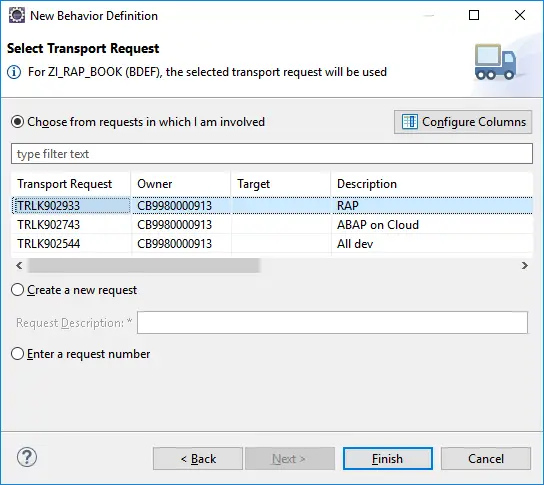Click the help question mark icon
The width and height of the screenshot is (544, 485).
tap(27, 457)
